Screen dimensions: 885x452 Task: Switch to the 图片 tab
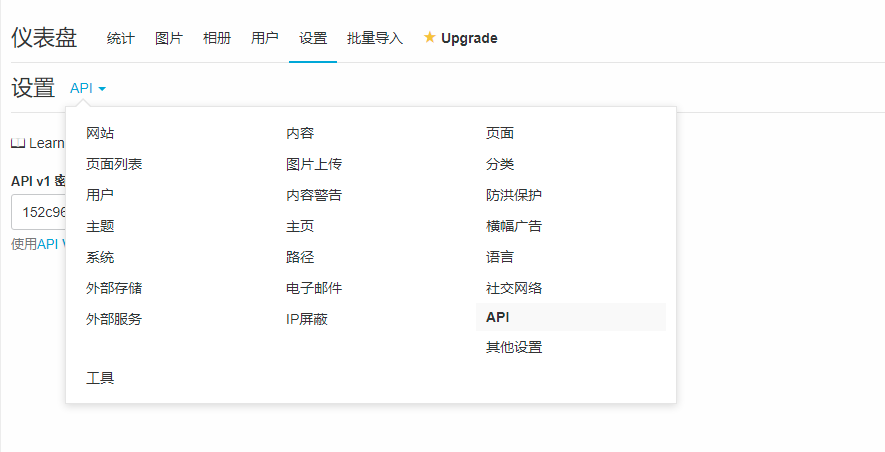(169, 38)
